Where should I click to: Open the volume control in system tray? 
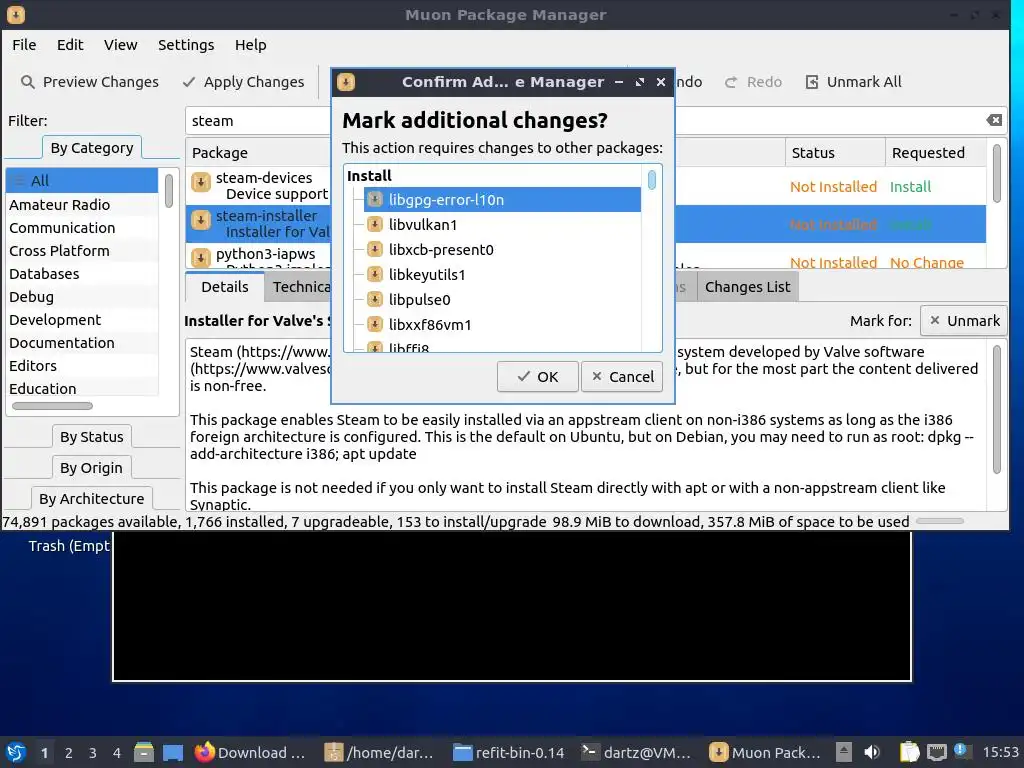click(871, 752)
